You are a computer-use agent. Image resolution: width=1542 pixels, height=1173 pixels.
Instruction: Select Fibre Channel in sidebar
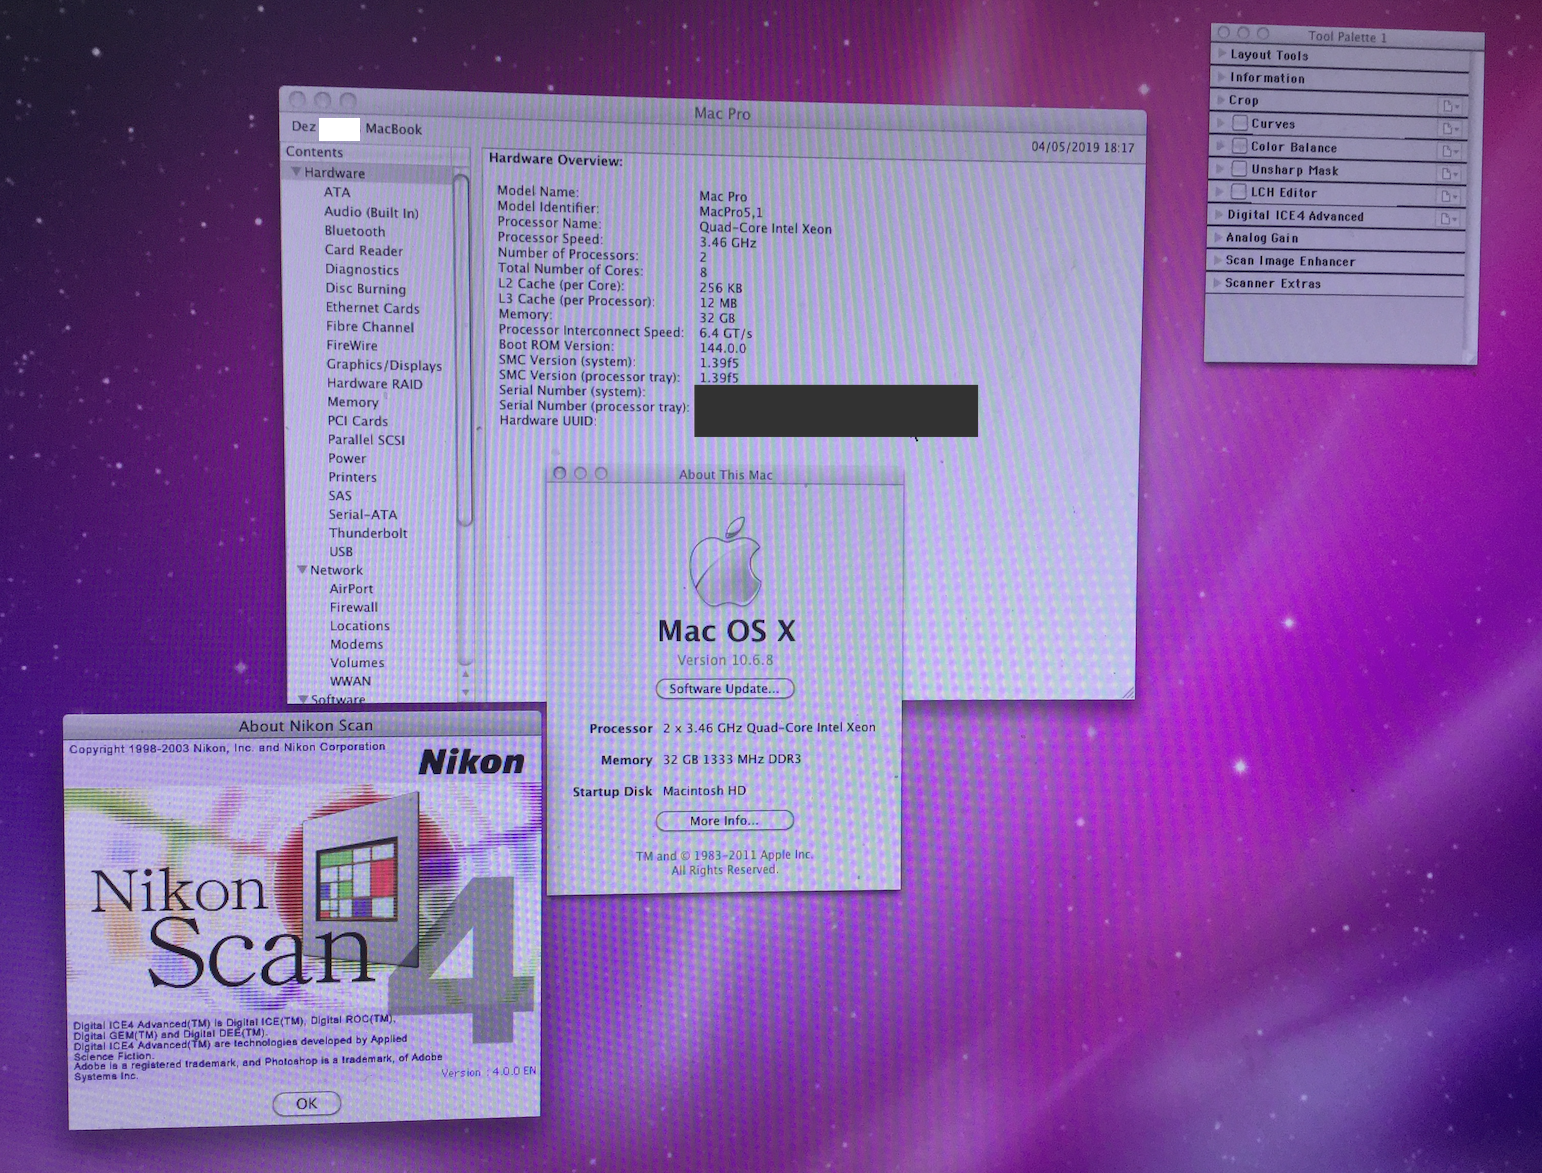(x=370, y=327)
